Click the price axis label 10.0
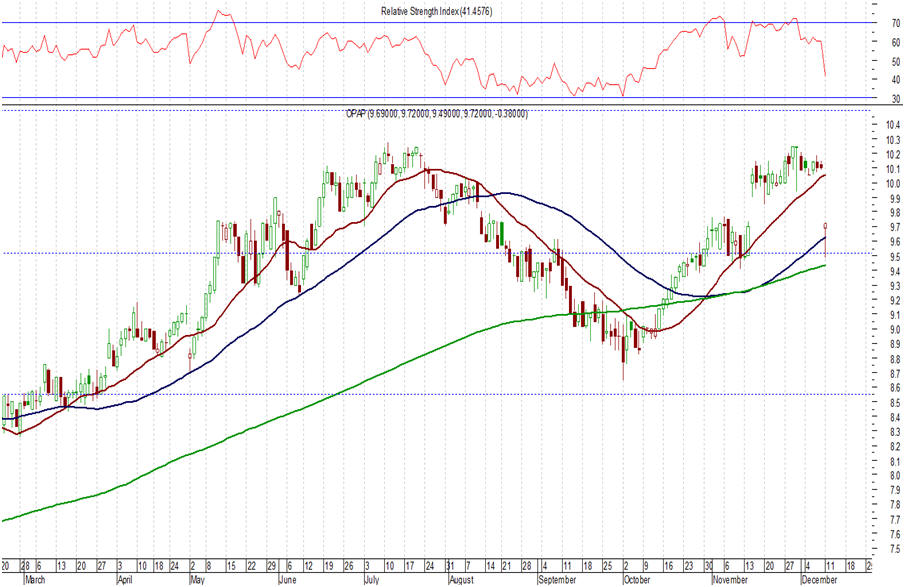The image size is (905, 587). click(x=893, y=184)
